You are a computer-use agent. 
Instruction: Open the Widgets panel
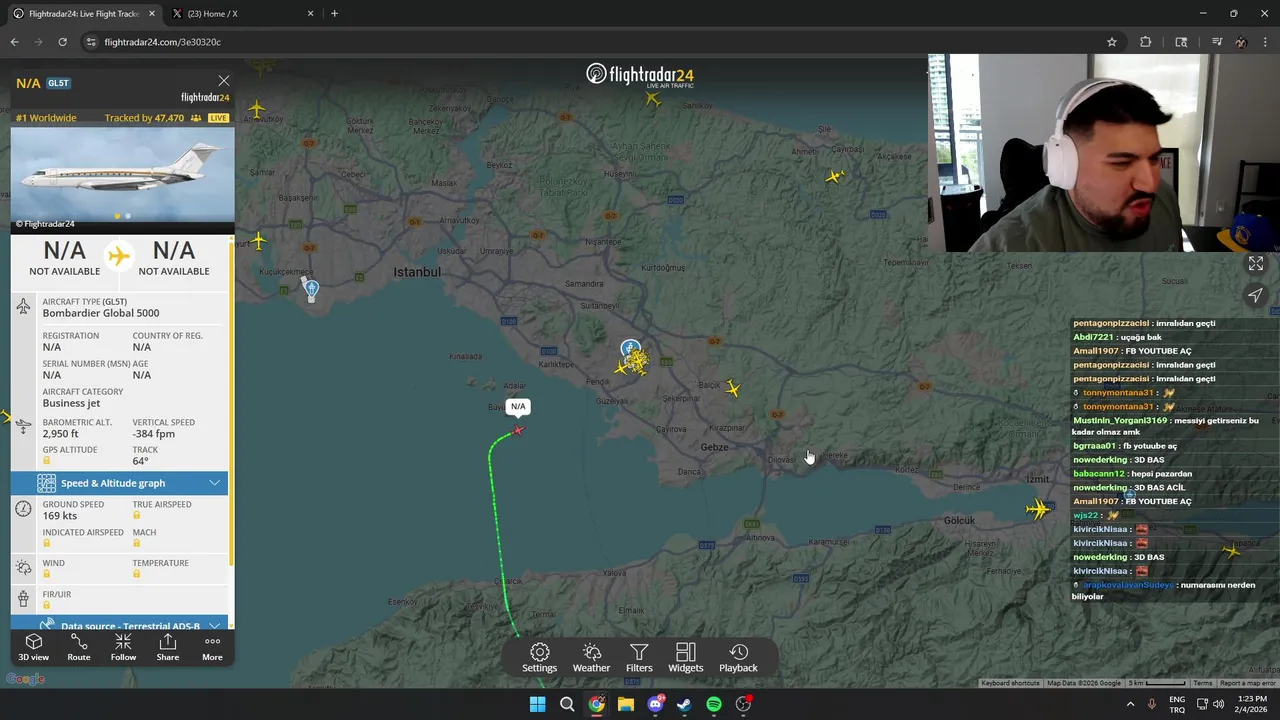coord(685,658)
